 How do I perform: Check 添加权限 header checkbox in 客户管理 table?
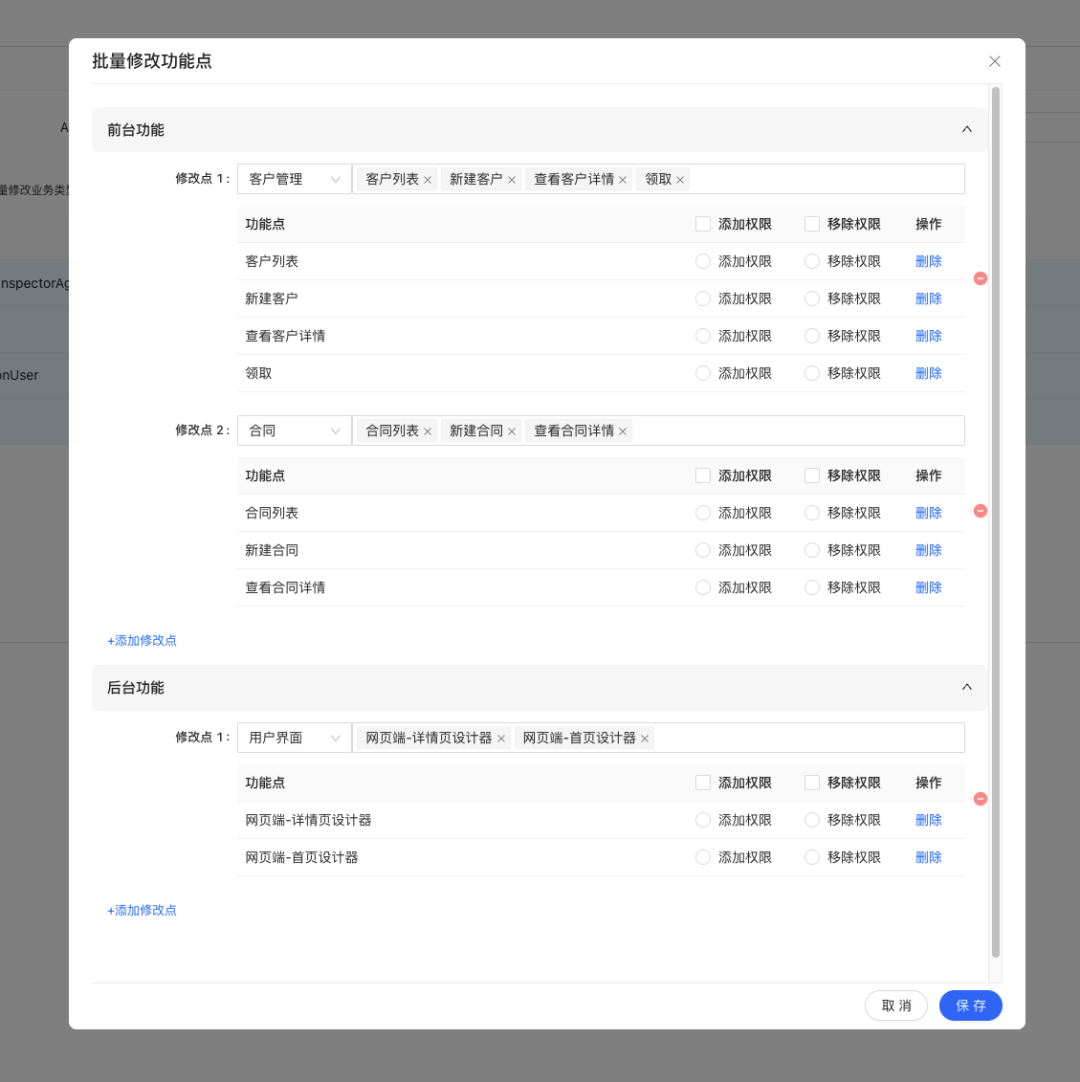click(x=703, y=224)
